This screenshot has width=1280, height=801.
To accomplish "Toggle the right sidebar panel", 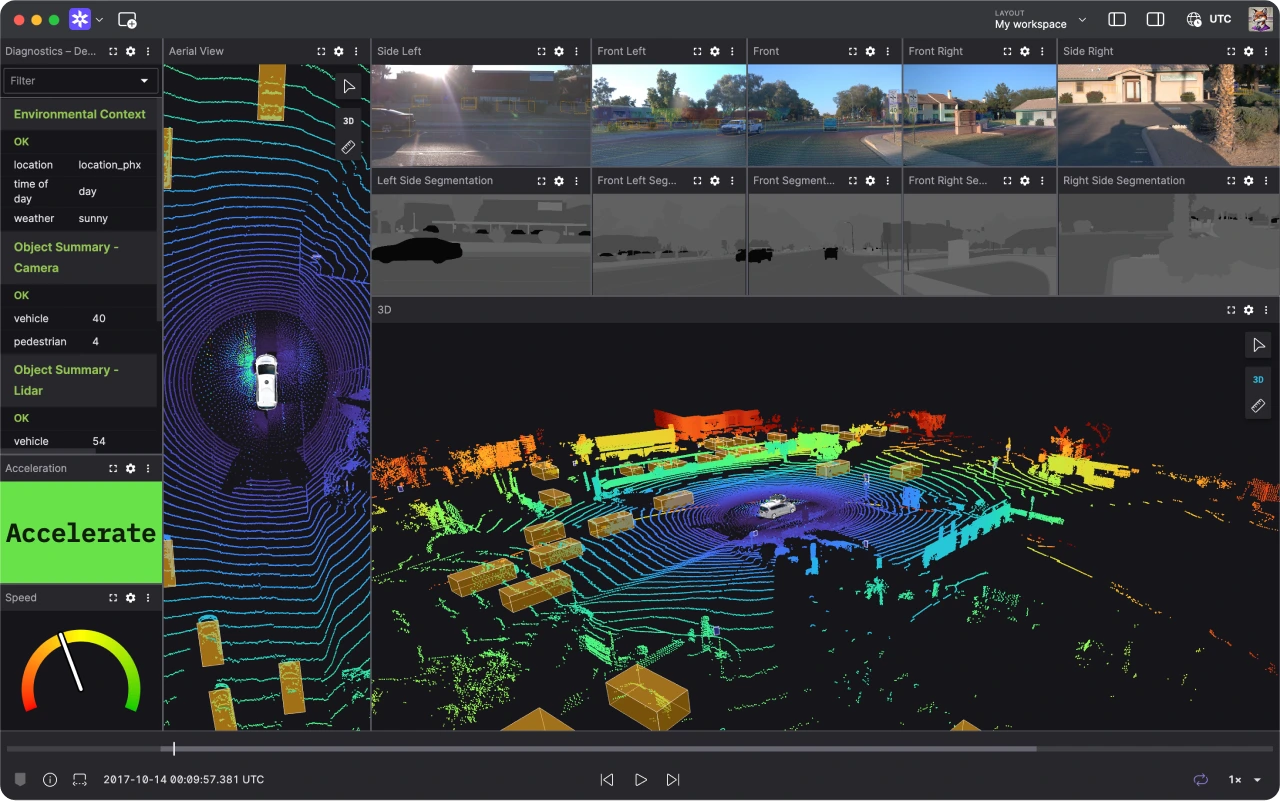I will pos(1155,18).
